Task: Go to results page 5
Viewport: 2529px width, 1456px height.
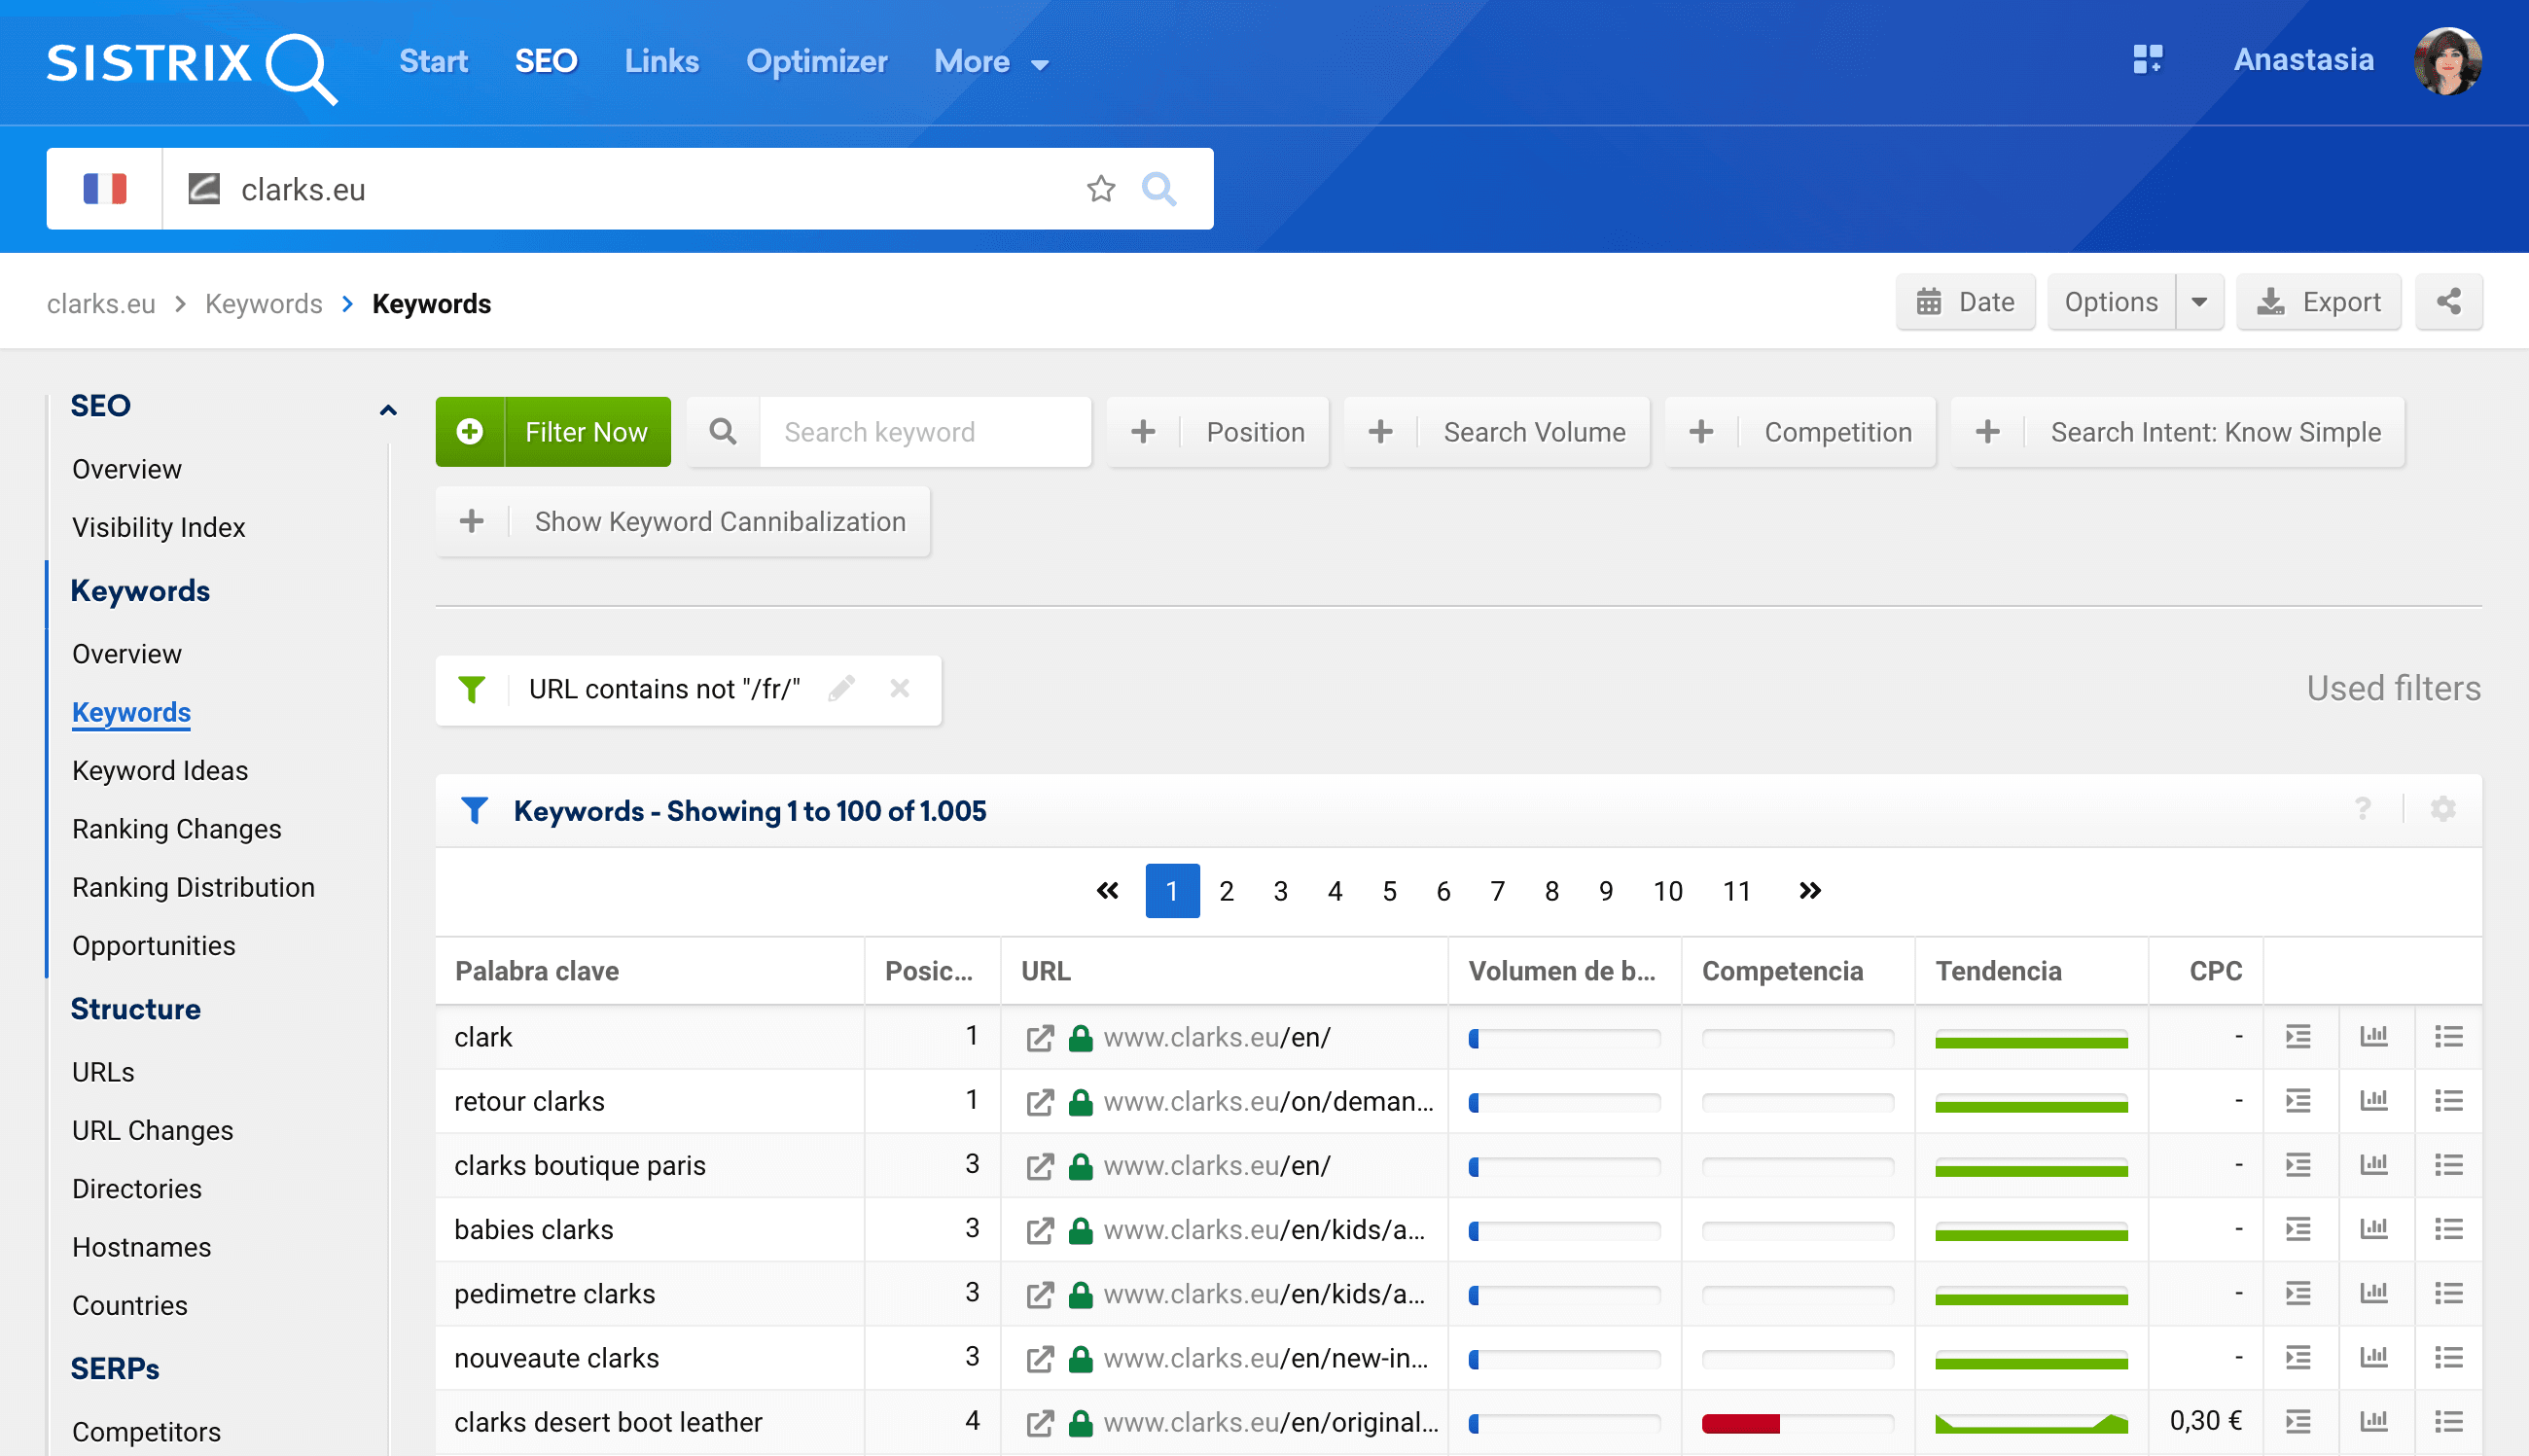Action: click(1389, 891)
